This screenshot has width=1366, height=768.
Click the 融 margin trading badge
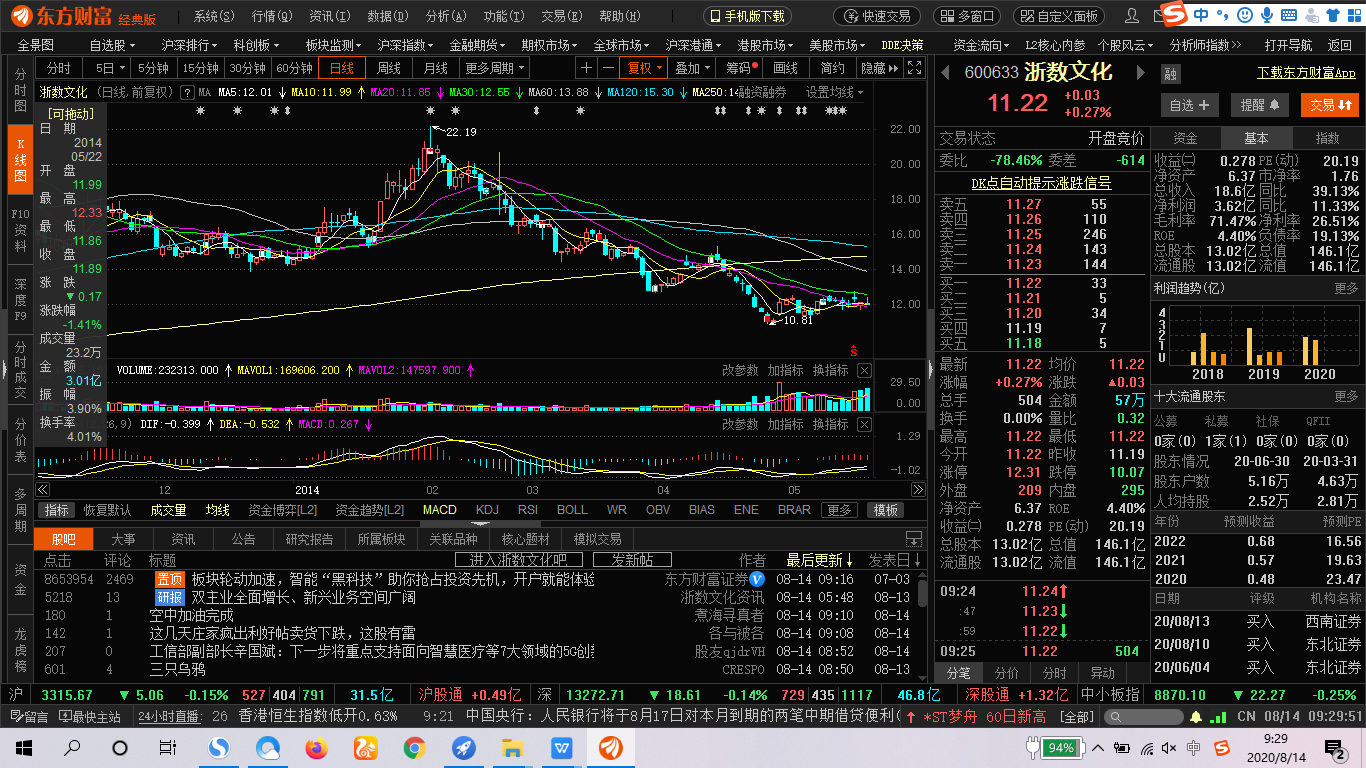point(1170,74)
